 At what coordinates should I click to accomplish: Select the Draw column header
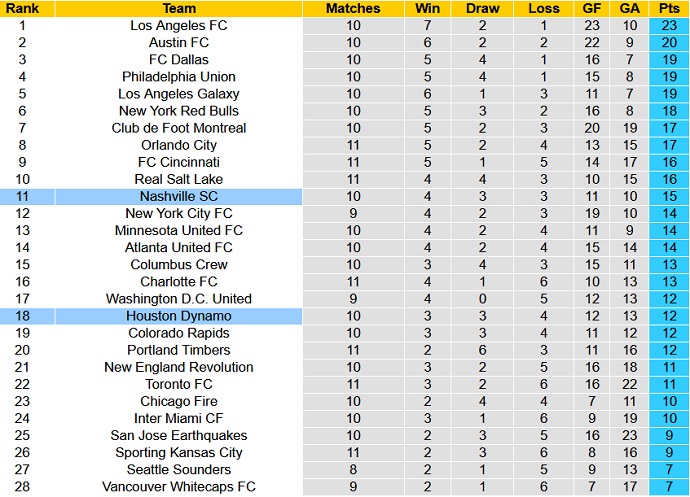click(483, 8)
